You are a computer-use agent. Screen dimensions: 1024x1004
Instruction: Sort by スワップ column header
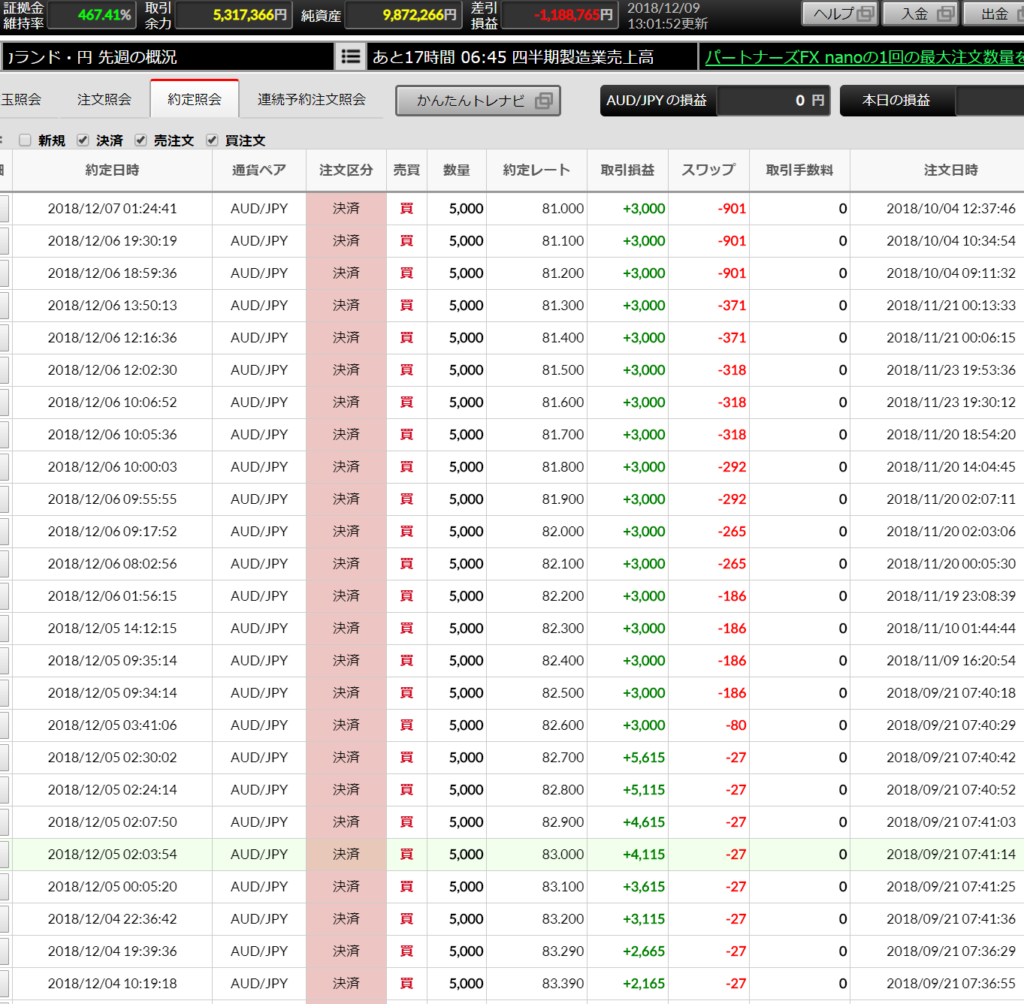click(709, 170)
